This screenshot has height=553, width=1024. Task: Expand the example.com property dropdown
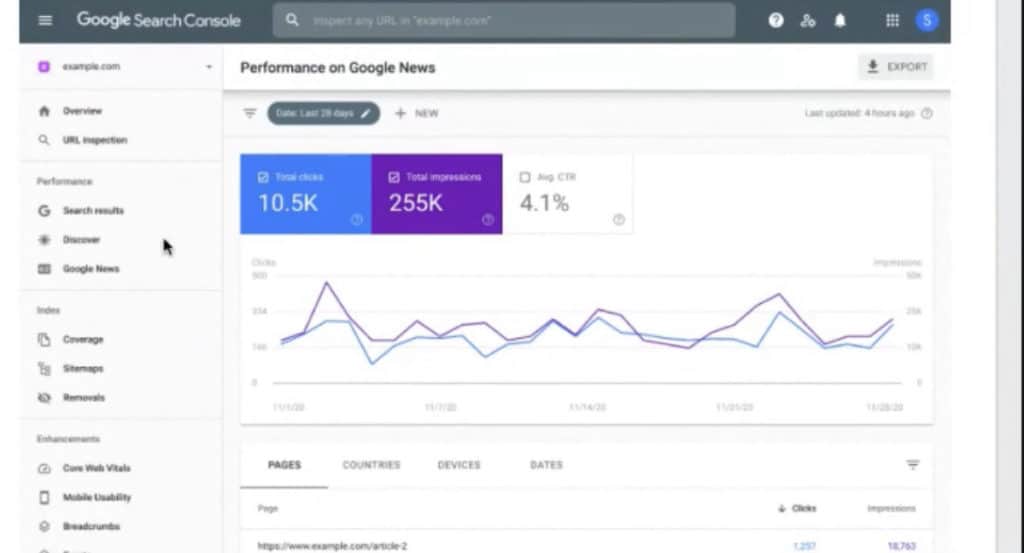pos(209,67)
